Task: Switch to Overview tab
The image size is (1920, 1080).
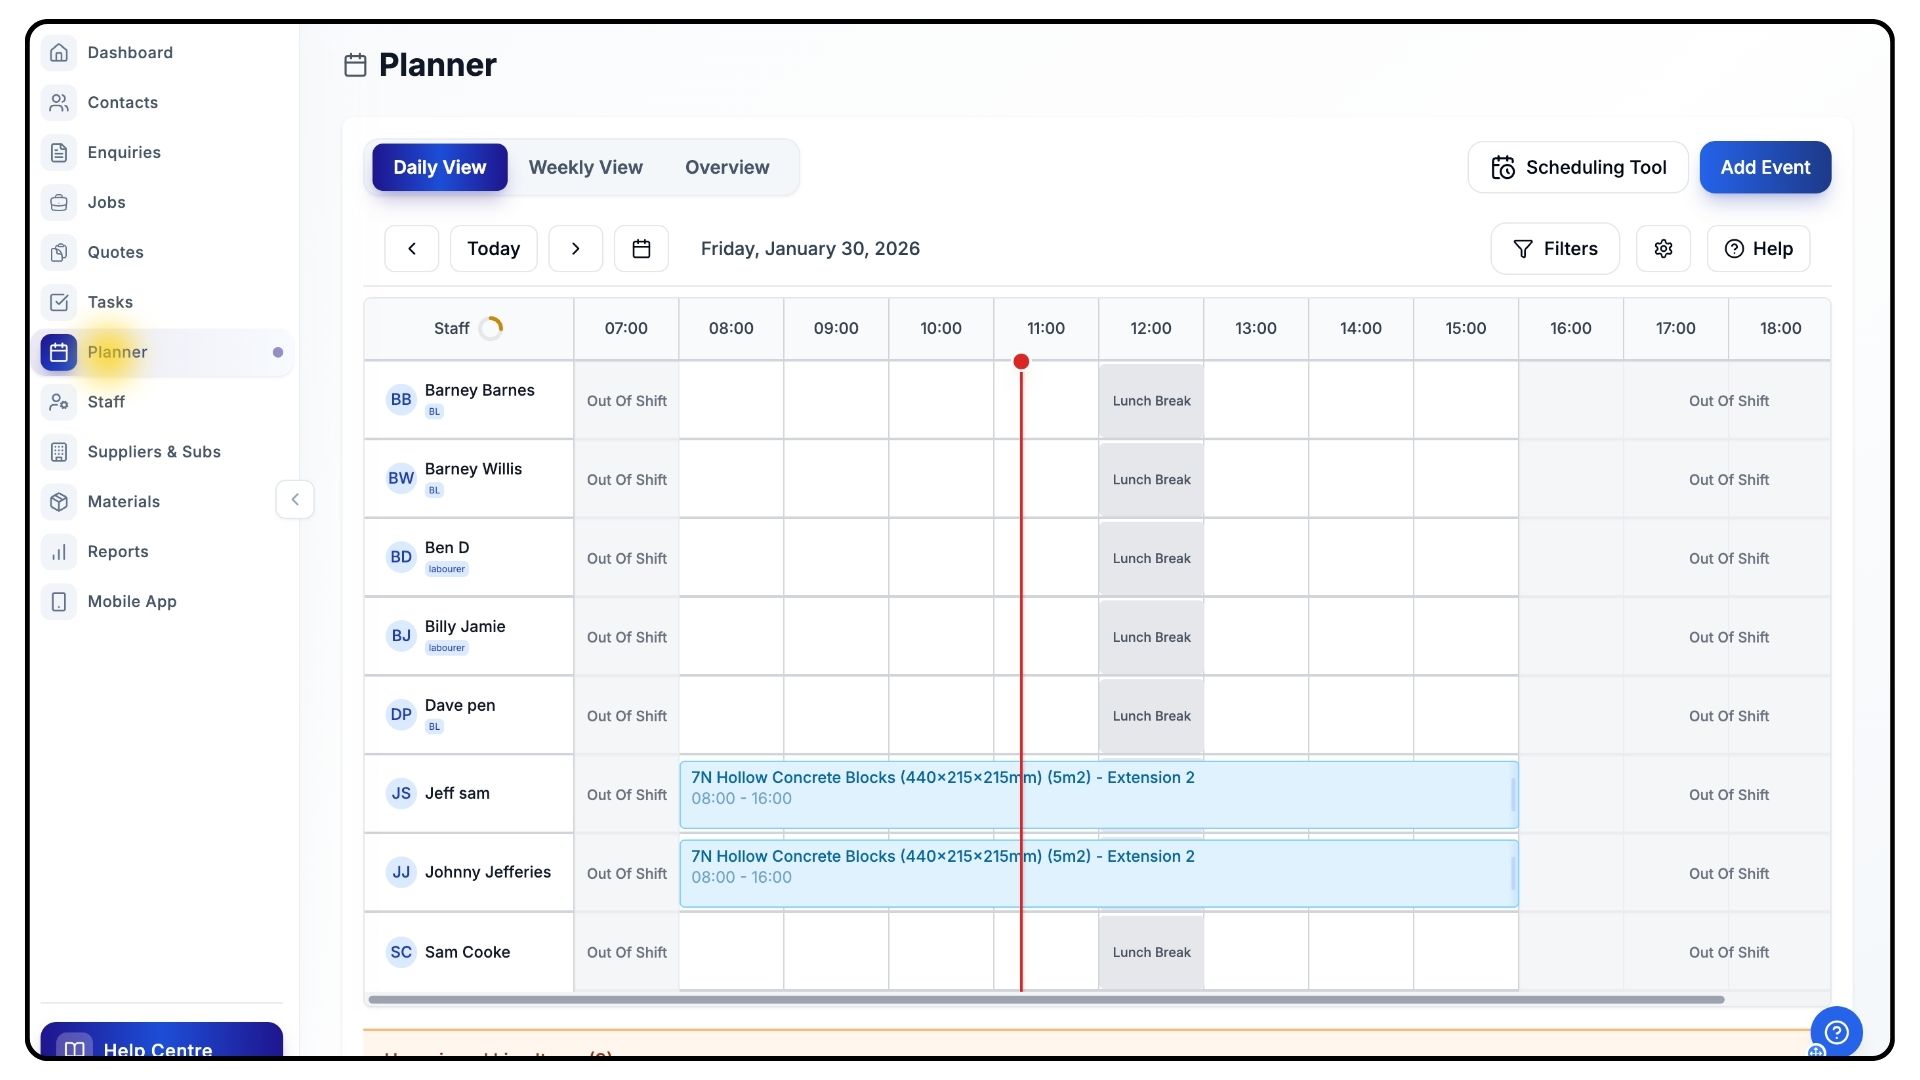Action: 726,167
